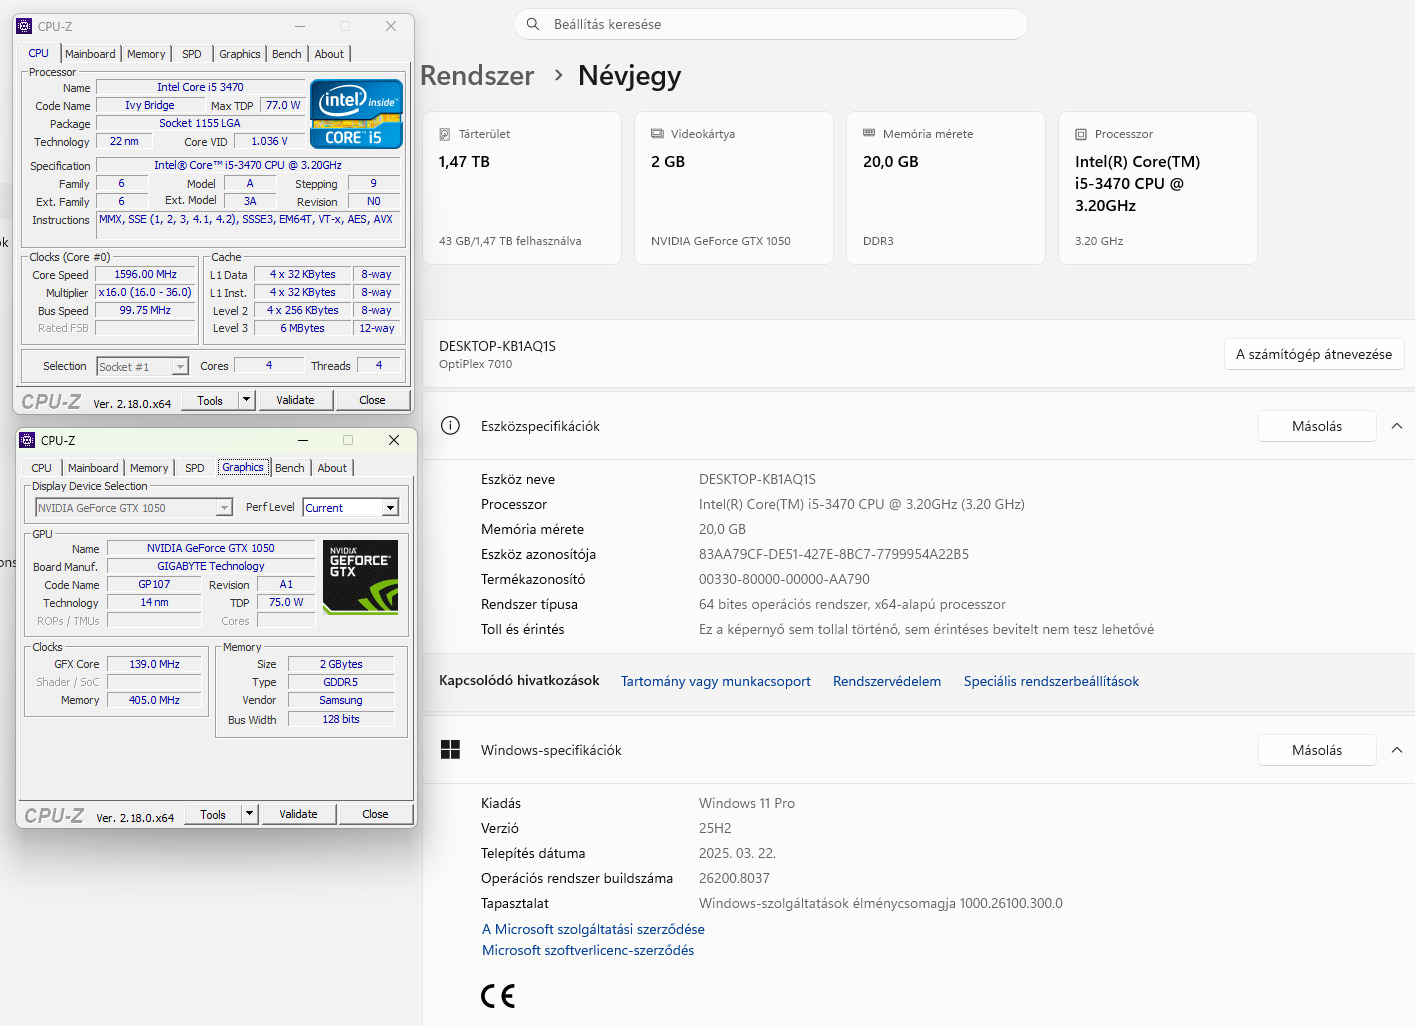Click A számítógép átnevezése button
The height and width of the screenshot is (1026, 1415).
[1314, 354]
